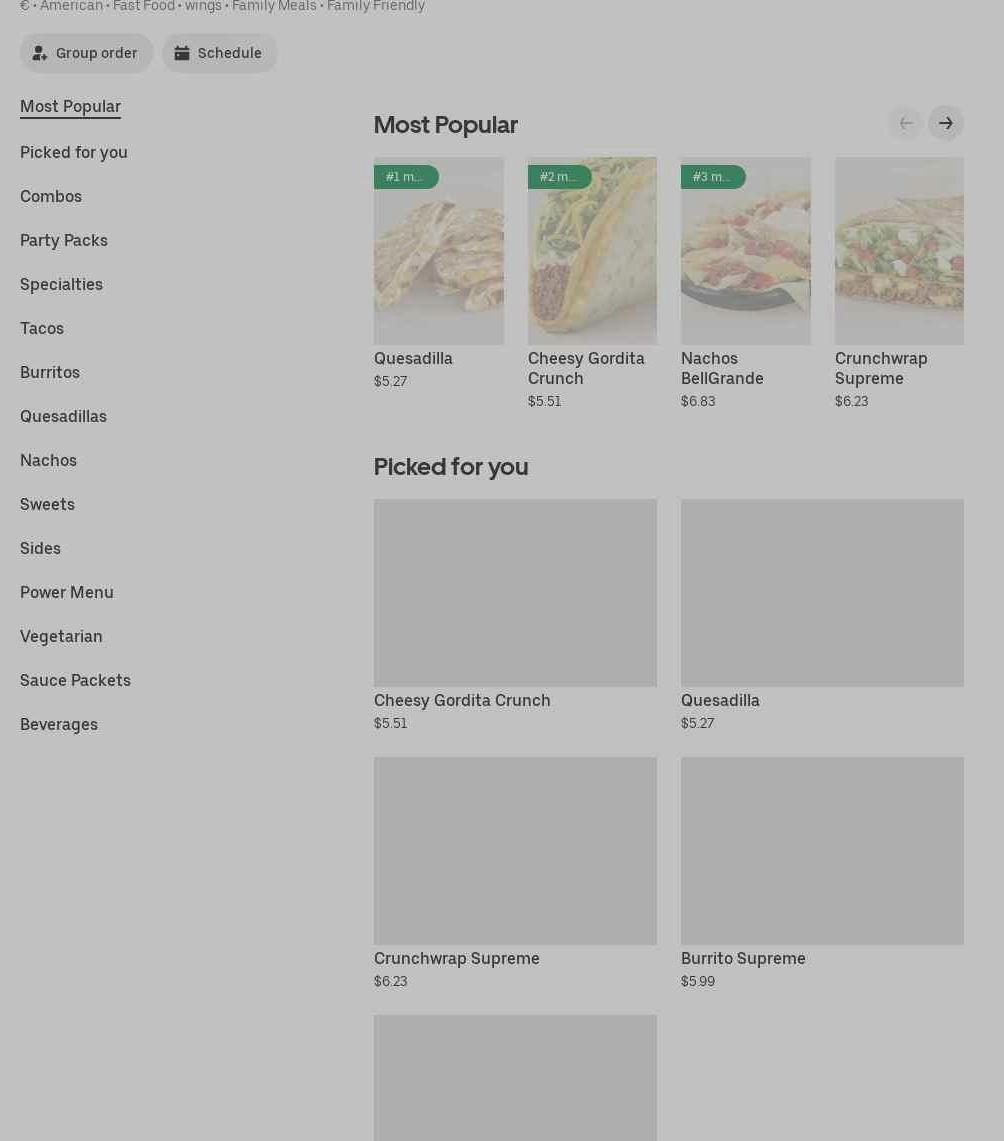Open the Specialties section
Image resolution: width=1004 pixels, height=1141 pixels.
click(x=61, y=284)
